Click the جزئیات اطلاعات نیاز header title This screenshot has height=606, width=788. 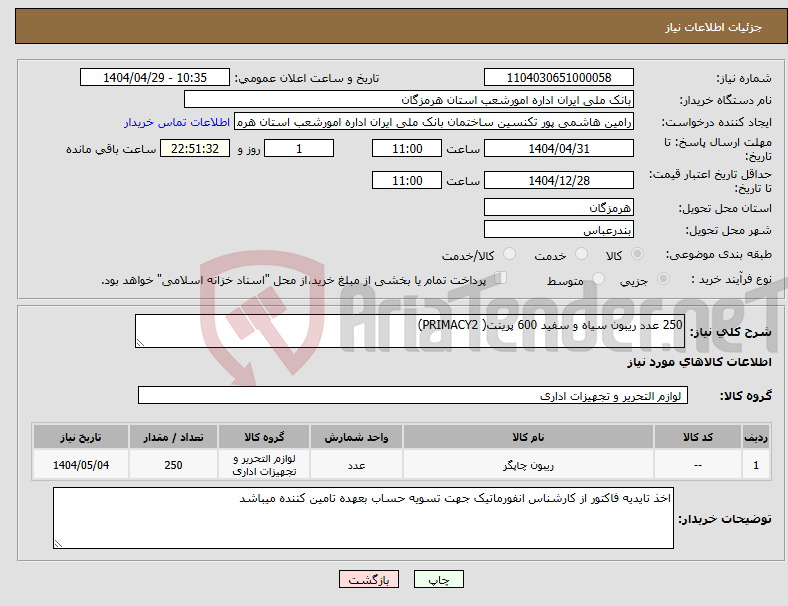click(714, 27)
